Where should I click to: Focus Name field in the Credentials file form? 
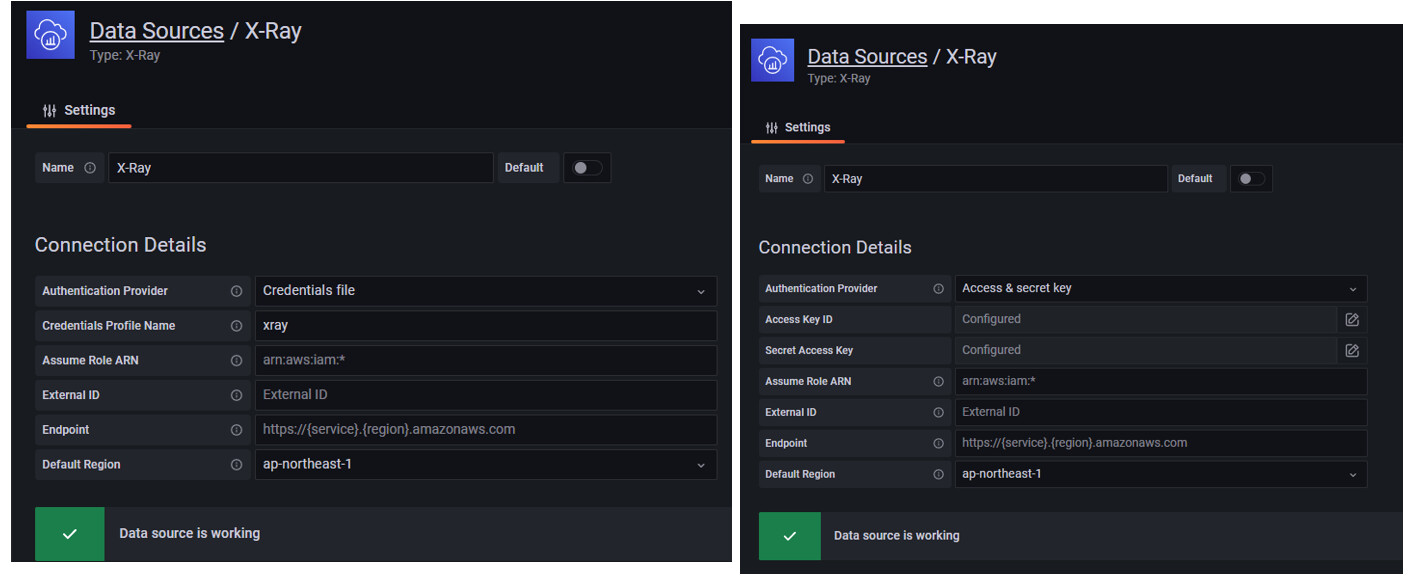click(301, 168)
